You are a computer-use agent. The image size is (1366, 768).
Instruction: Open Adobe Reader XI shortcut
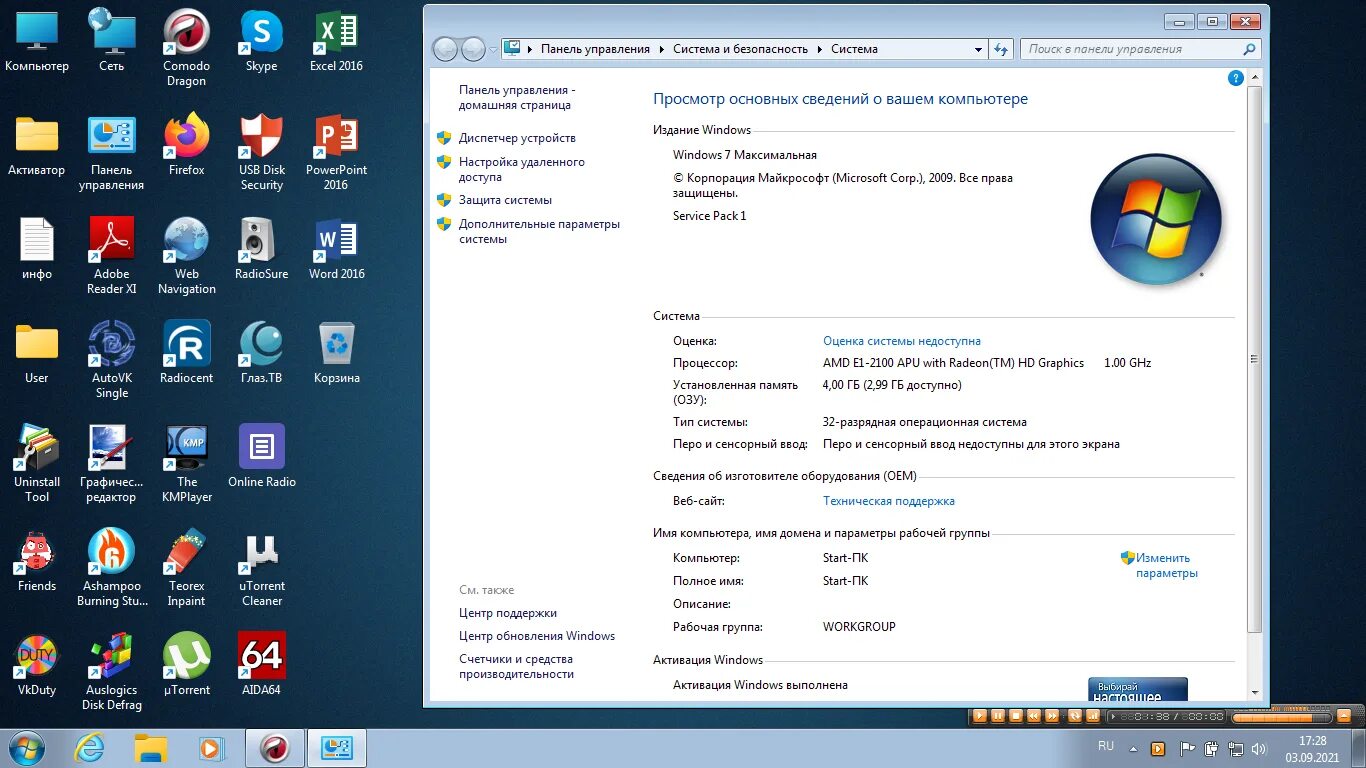[112, 255]
